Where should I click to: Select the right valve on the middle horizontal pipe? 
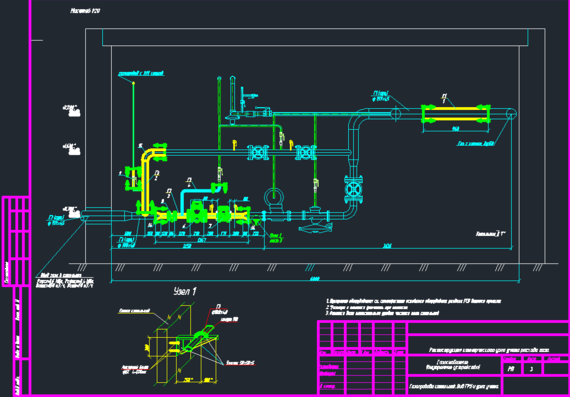[x=306, y=152]
